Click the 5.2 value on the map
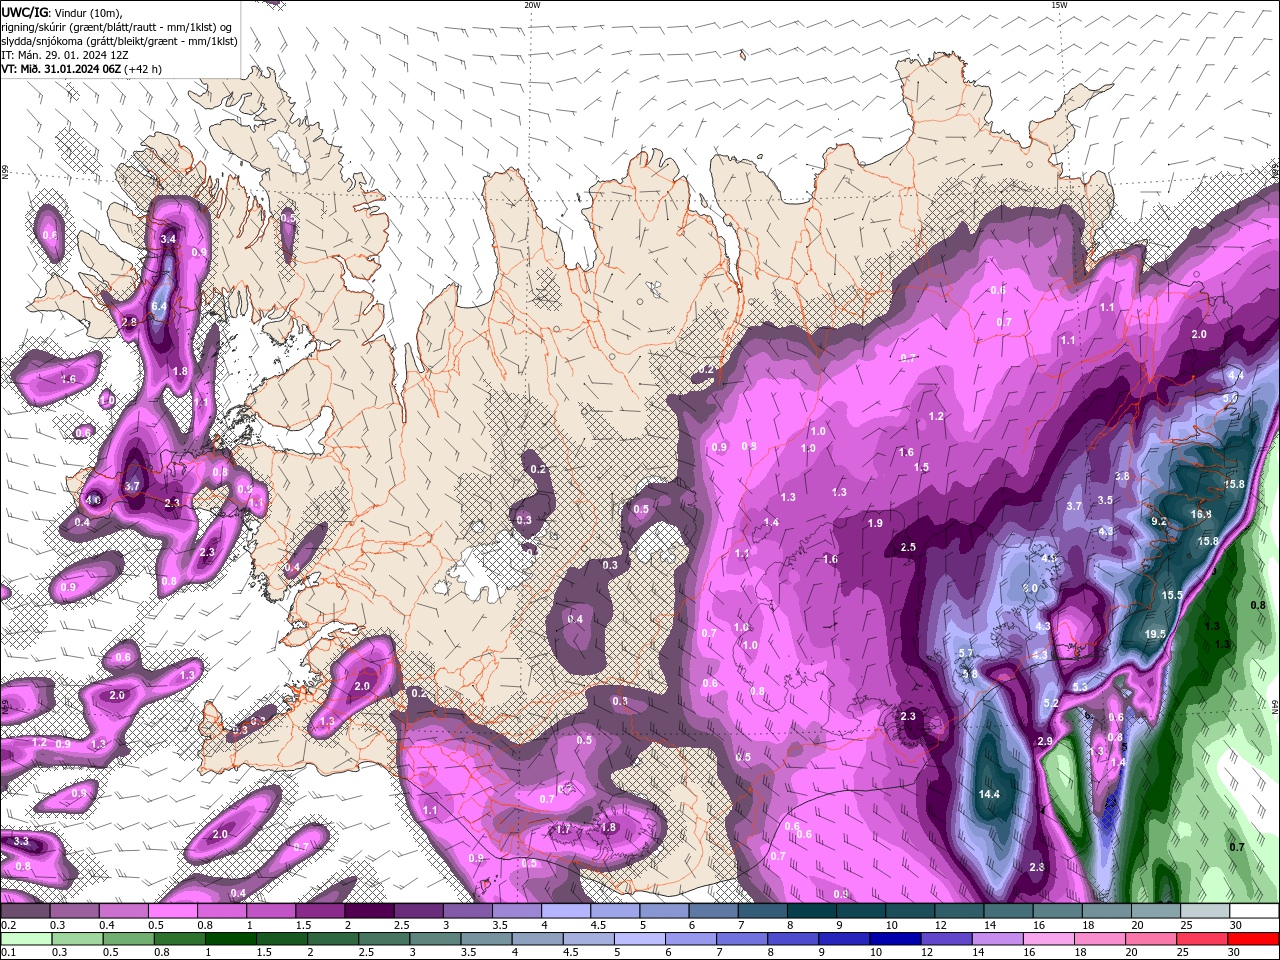This screenshot has height=960, width=1280. click(x=1051, y=703)
